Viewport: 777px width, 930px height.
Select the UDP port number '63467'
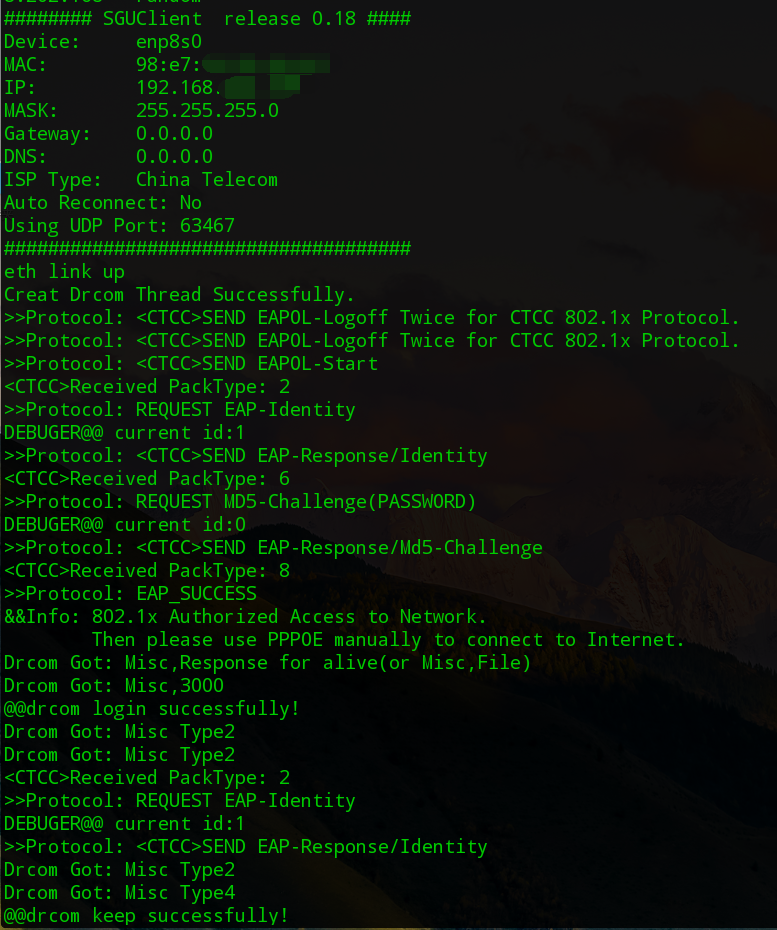(x=207, y=226)
